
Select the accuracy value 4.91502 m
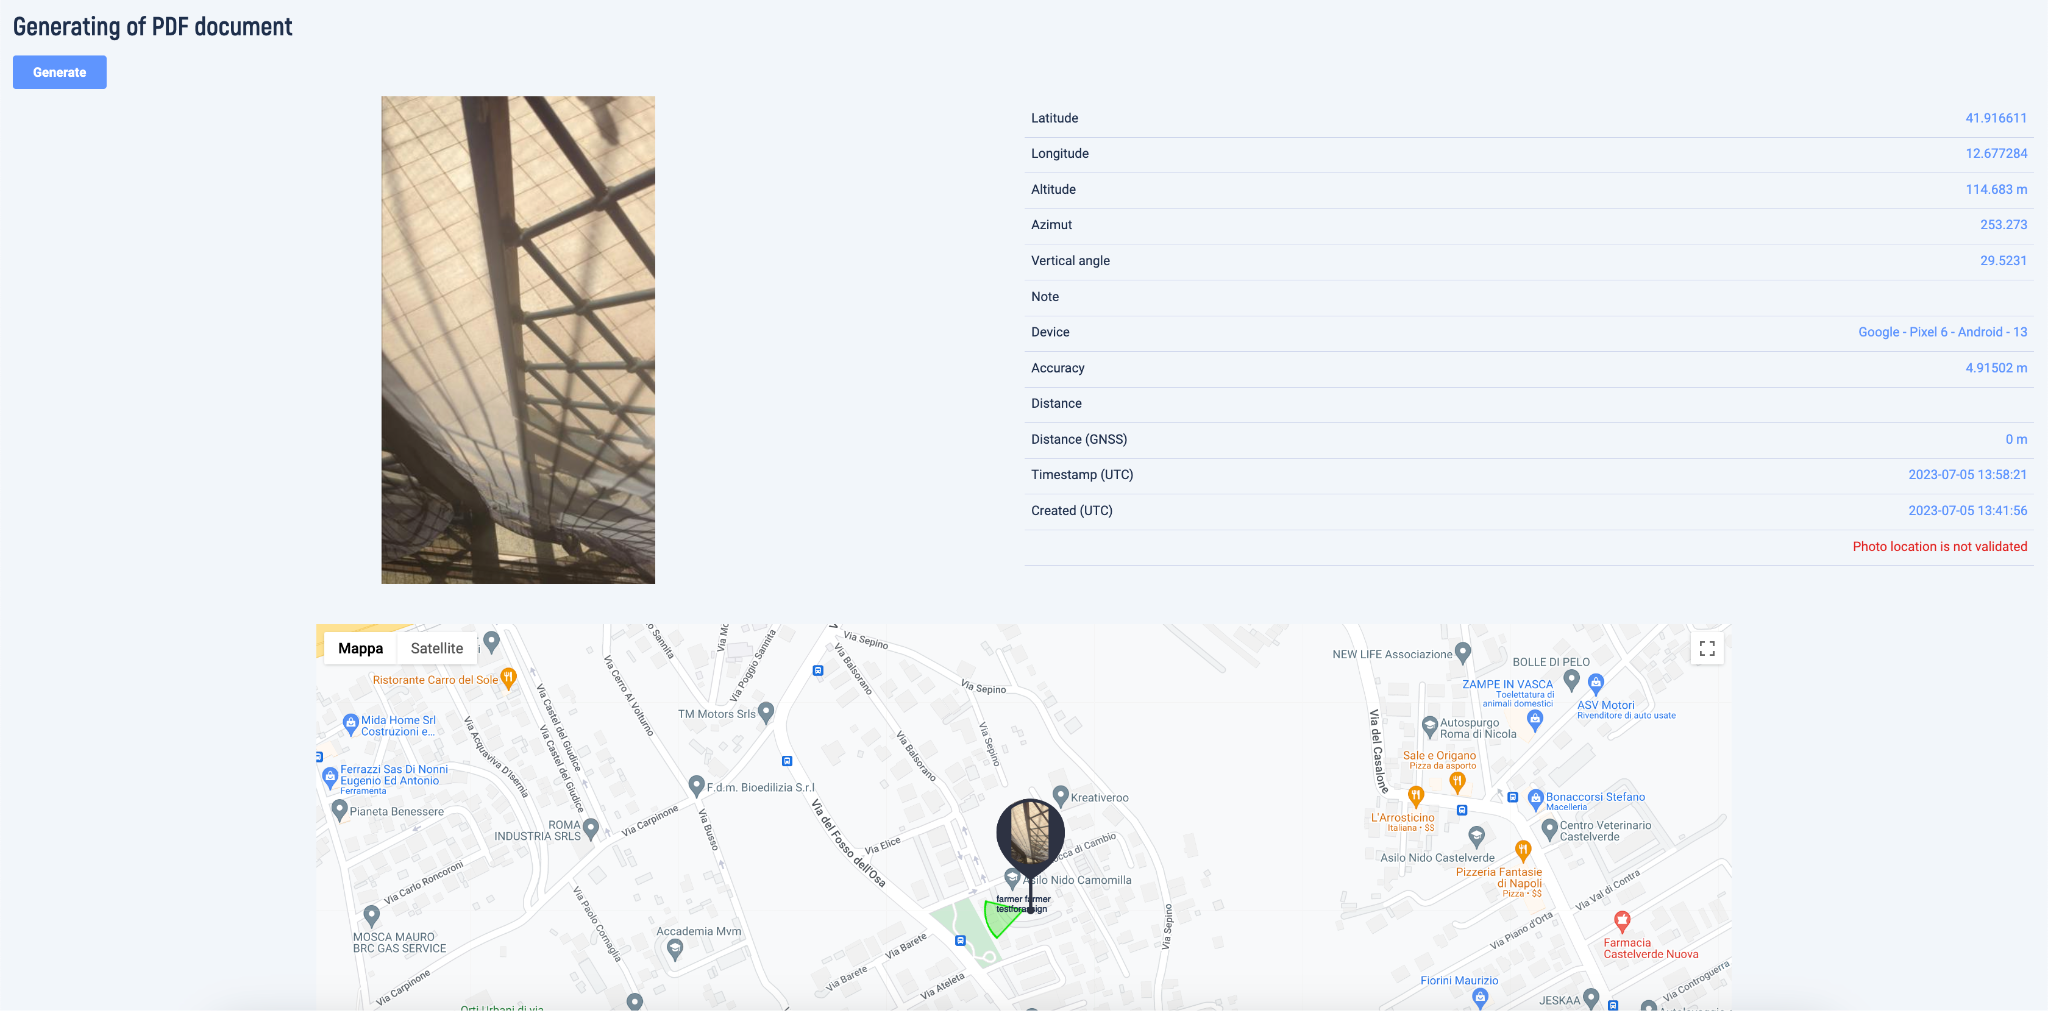coord(1996,367)
